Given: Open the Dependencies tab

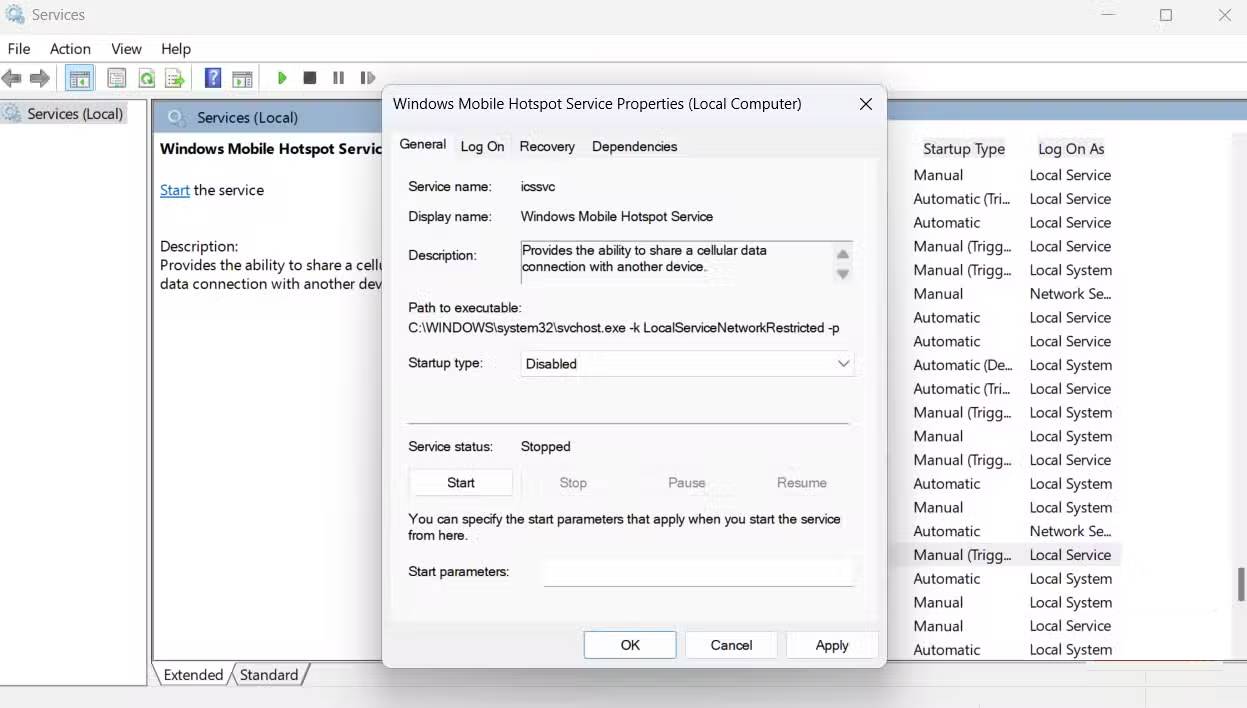Looking at the screenshot, I should tap(634, 146).
